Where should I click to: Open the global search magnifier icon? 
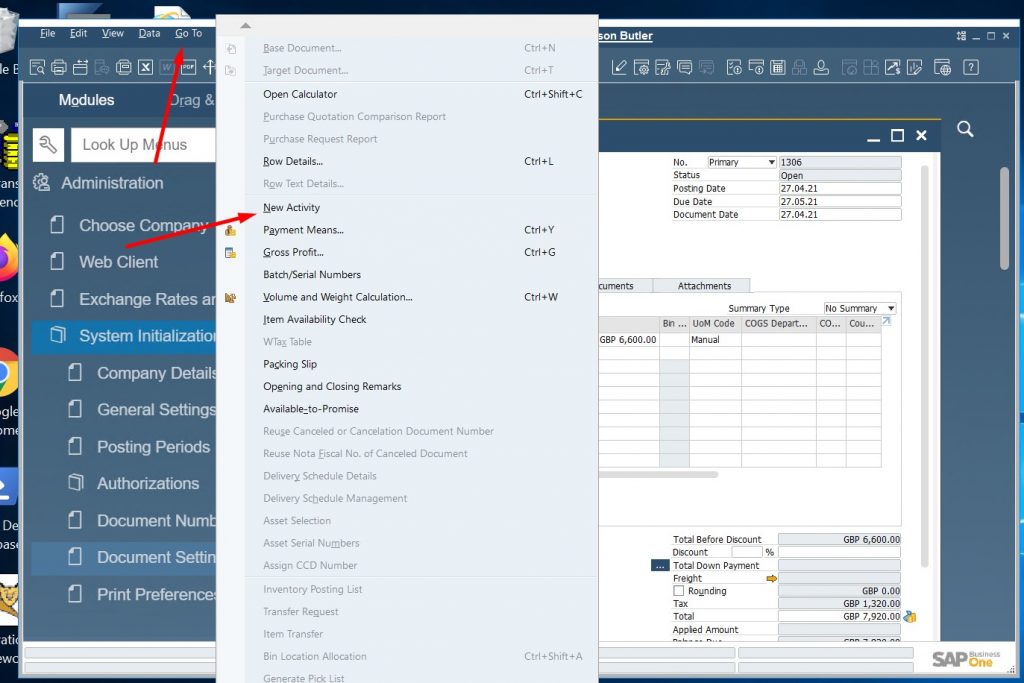pos(965,129)
